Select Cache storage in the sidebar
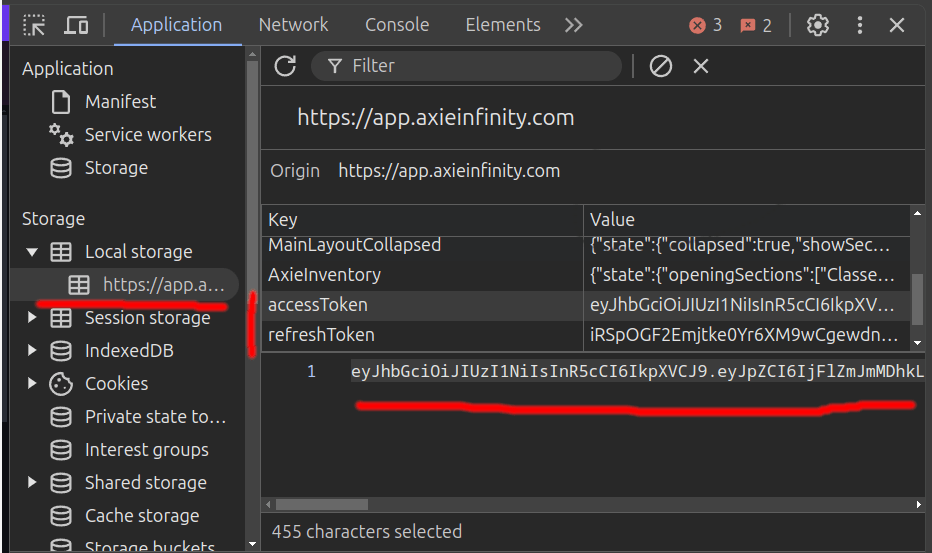 click(142, 516)
